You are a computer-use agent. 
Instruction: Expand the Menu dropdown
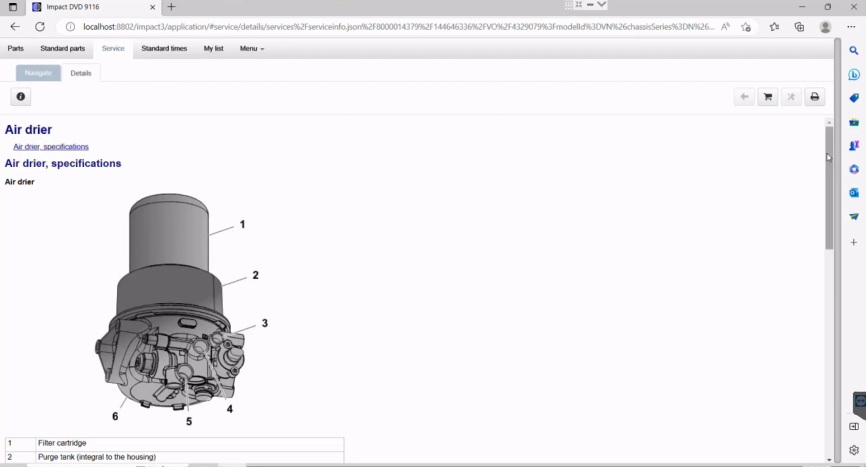tap(252, 48)
